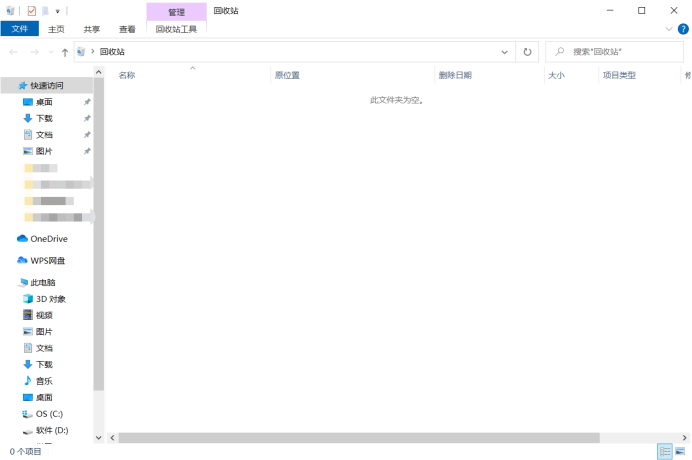Open pinned 文档 under quick access
692x460 pixels.
point(44,135)
